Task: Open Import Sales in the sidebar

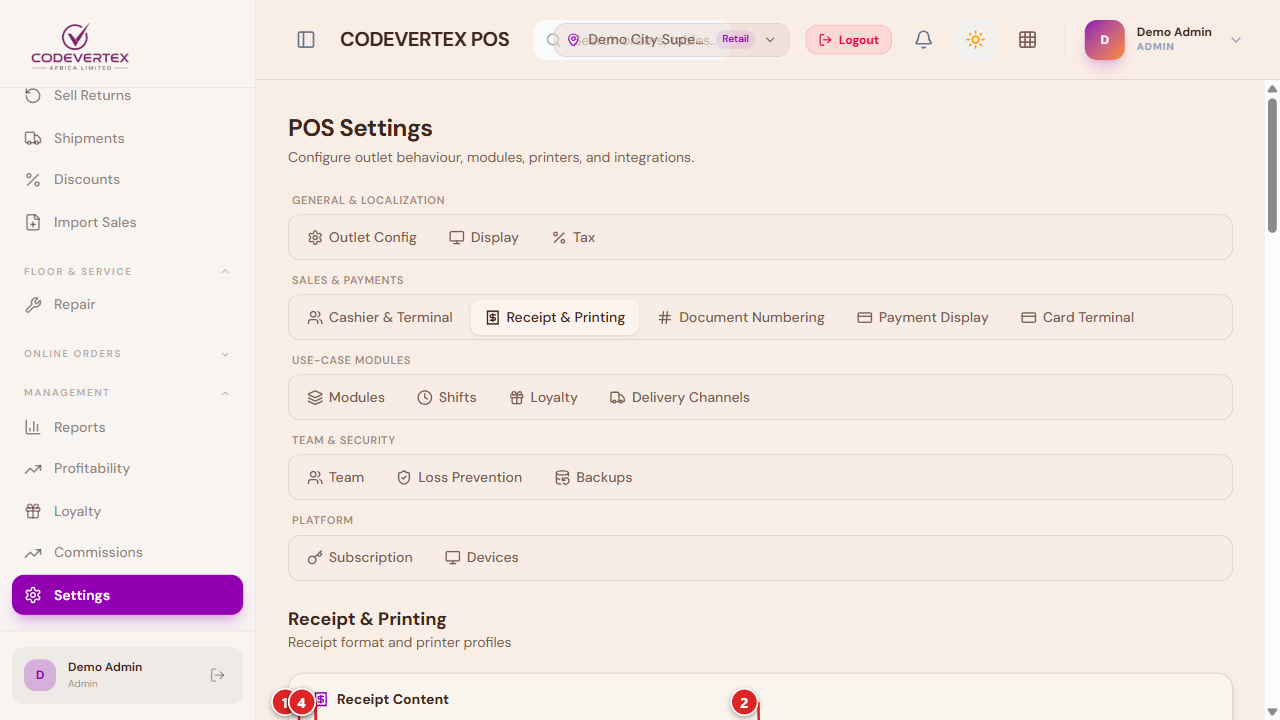Action: tap(127, 222)
